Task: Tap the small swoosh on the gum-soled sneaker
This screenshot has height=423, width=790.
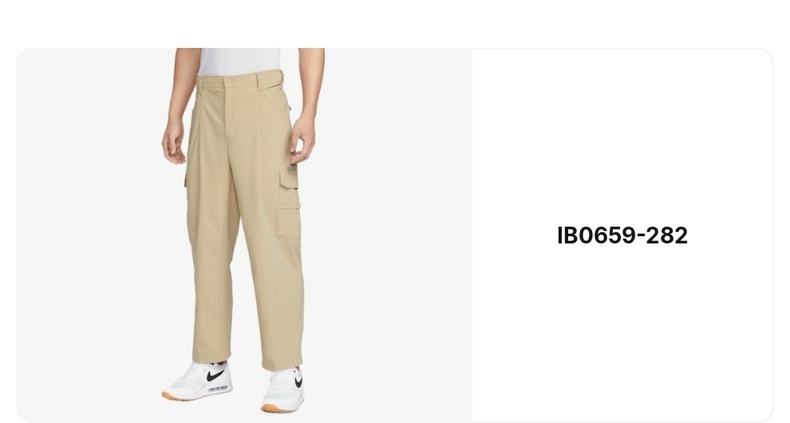Action: click(x=298, y=382)
